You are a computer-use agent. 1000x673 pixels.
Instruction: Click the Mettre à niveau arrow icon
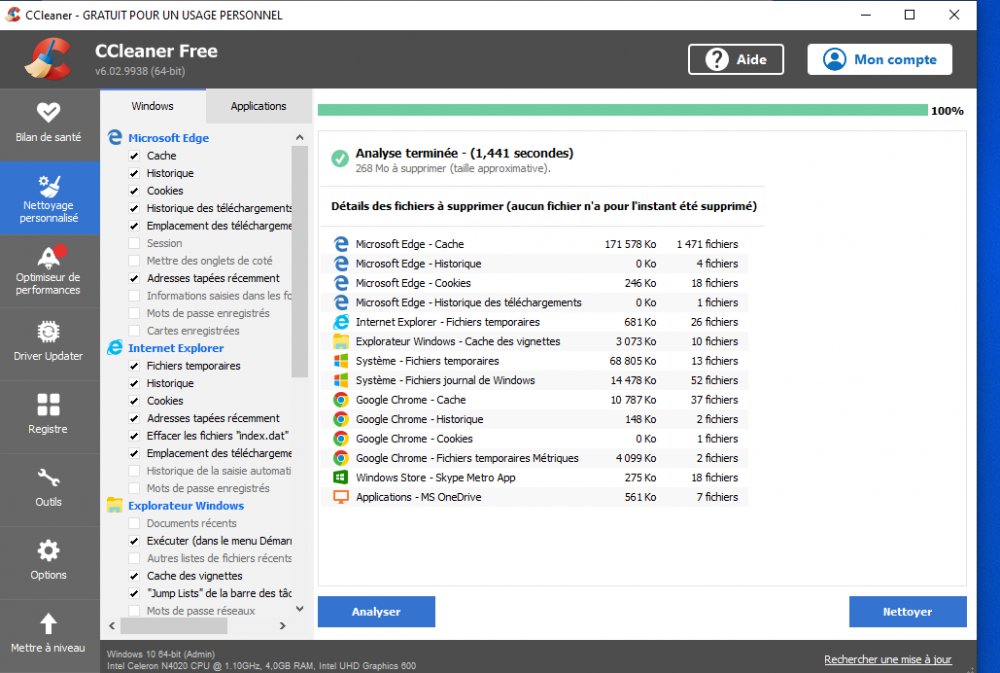[x=48, y=624]
